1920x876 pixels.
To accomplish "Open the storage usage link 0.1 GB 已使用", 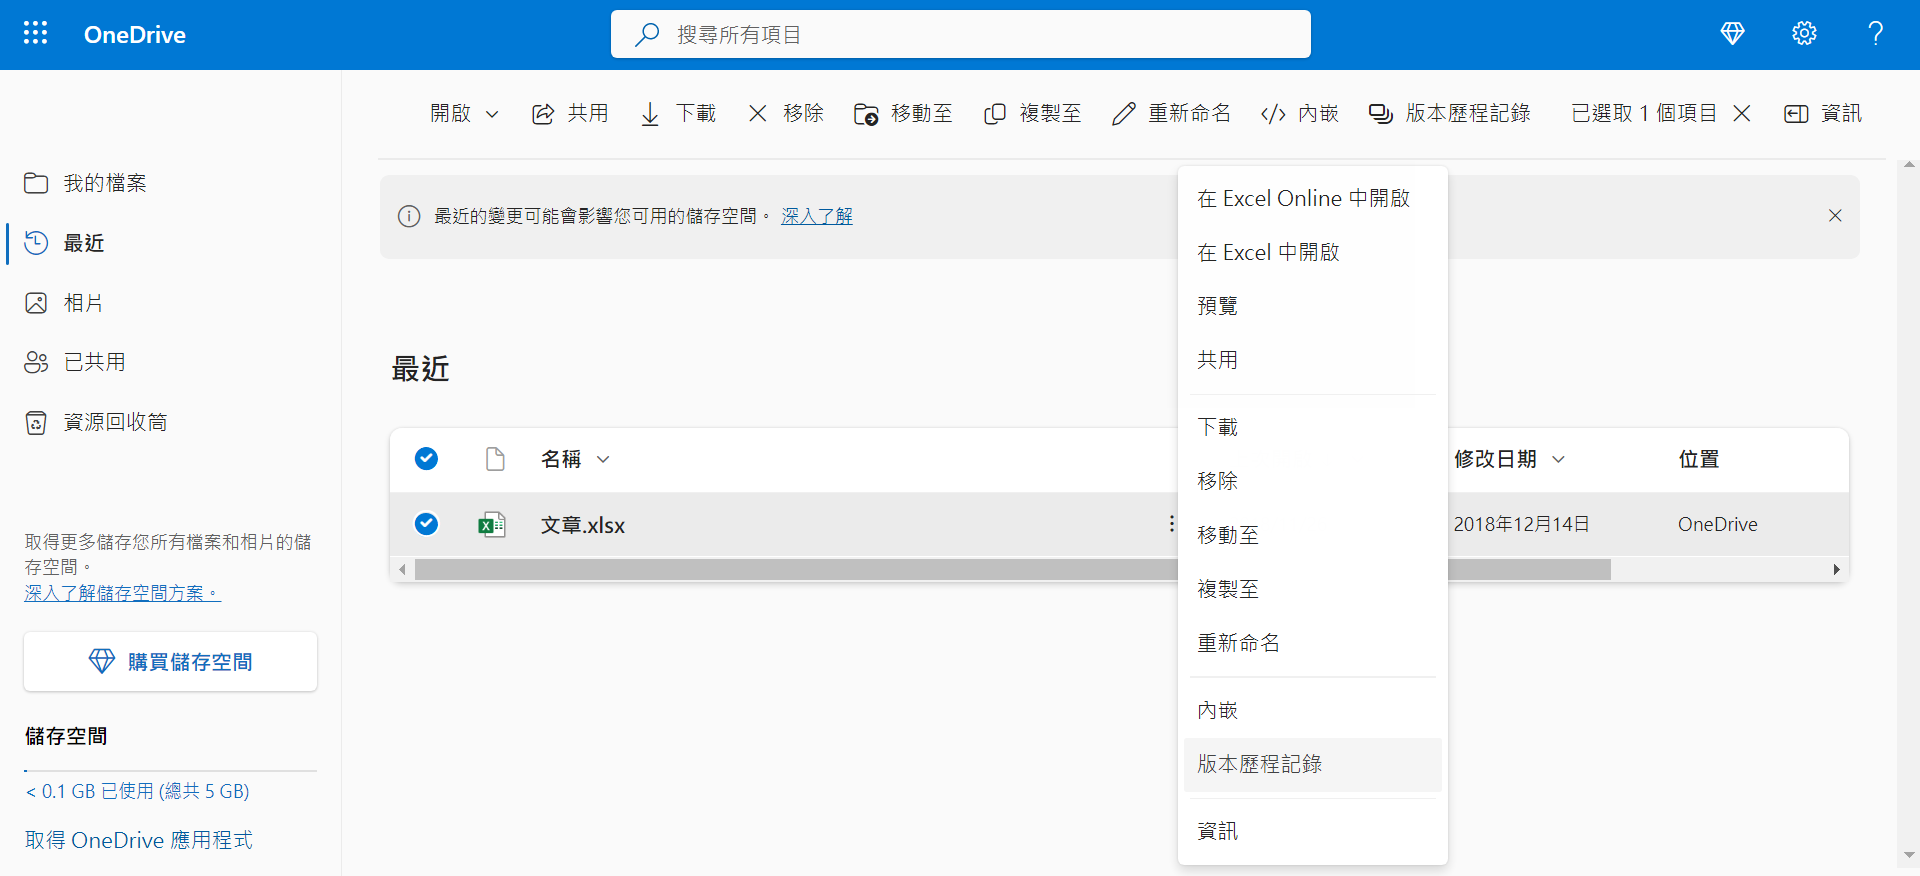I will point(138,791).
